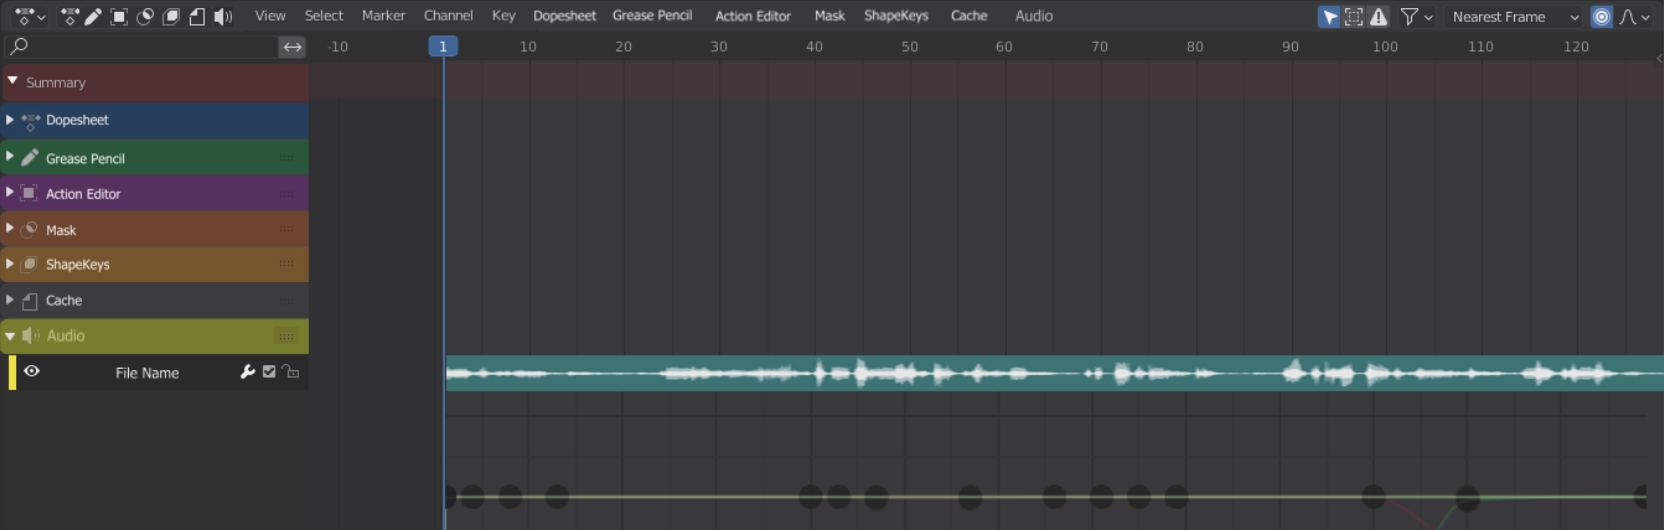Select the Grease Pencil mode pencil icon
The height and width of the screenshot is (530, 1664).
(93, 16)
